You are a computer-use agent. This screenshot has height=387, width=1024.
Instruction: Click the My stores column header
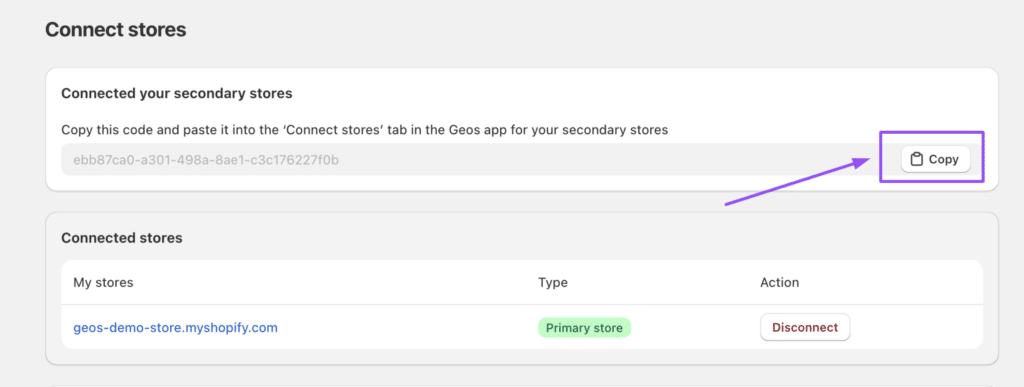pyautogui.click(x=103, y=283)
